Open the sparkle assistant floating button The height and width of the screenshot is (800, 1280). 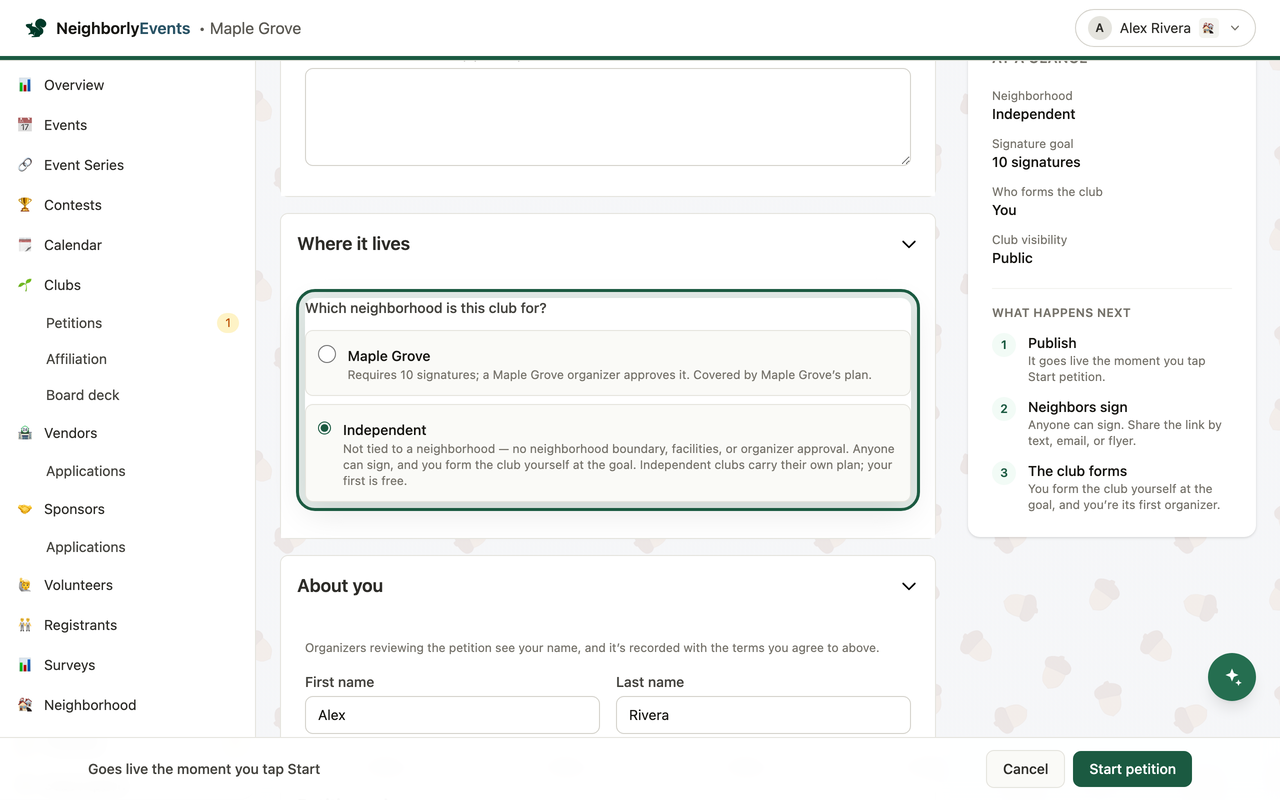(1232, 677)
